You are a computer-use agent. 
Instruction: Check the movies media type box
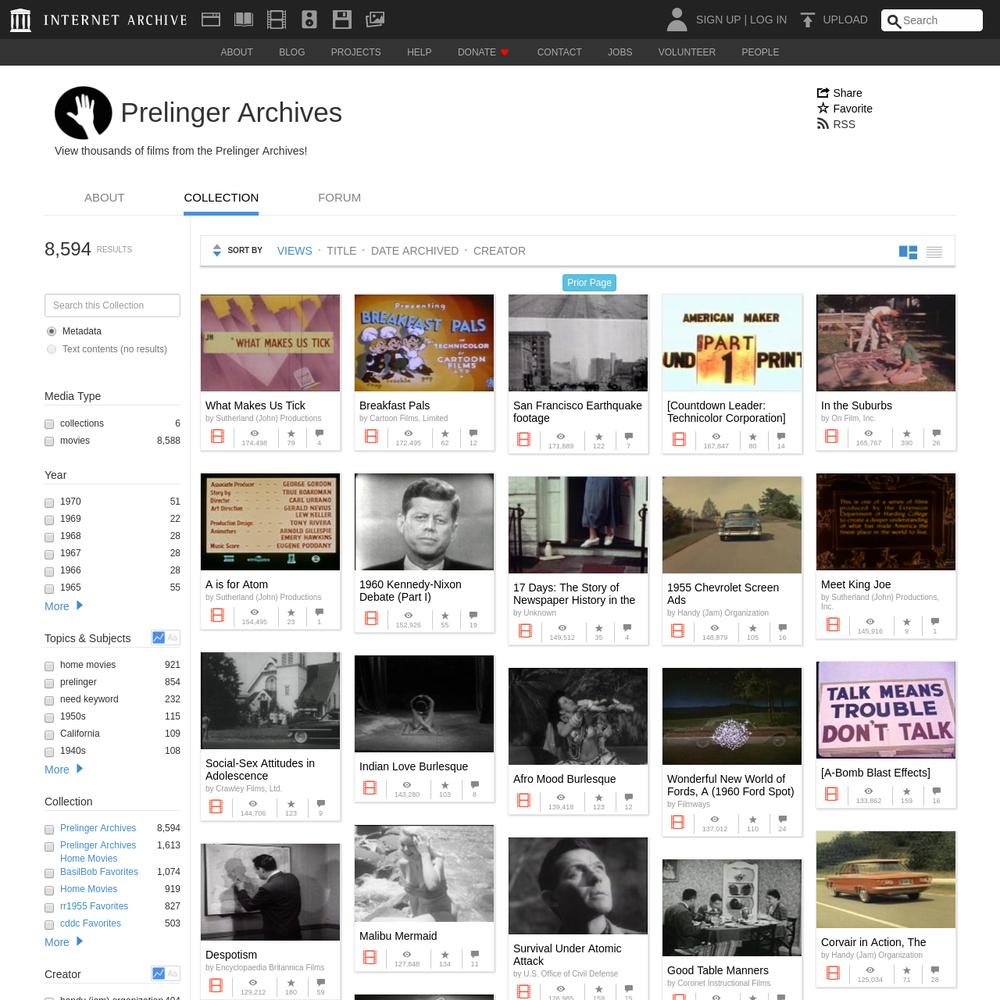click(49, 441)
